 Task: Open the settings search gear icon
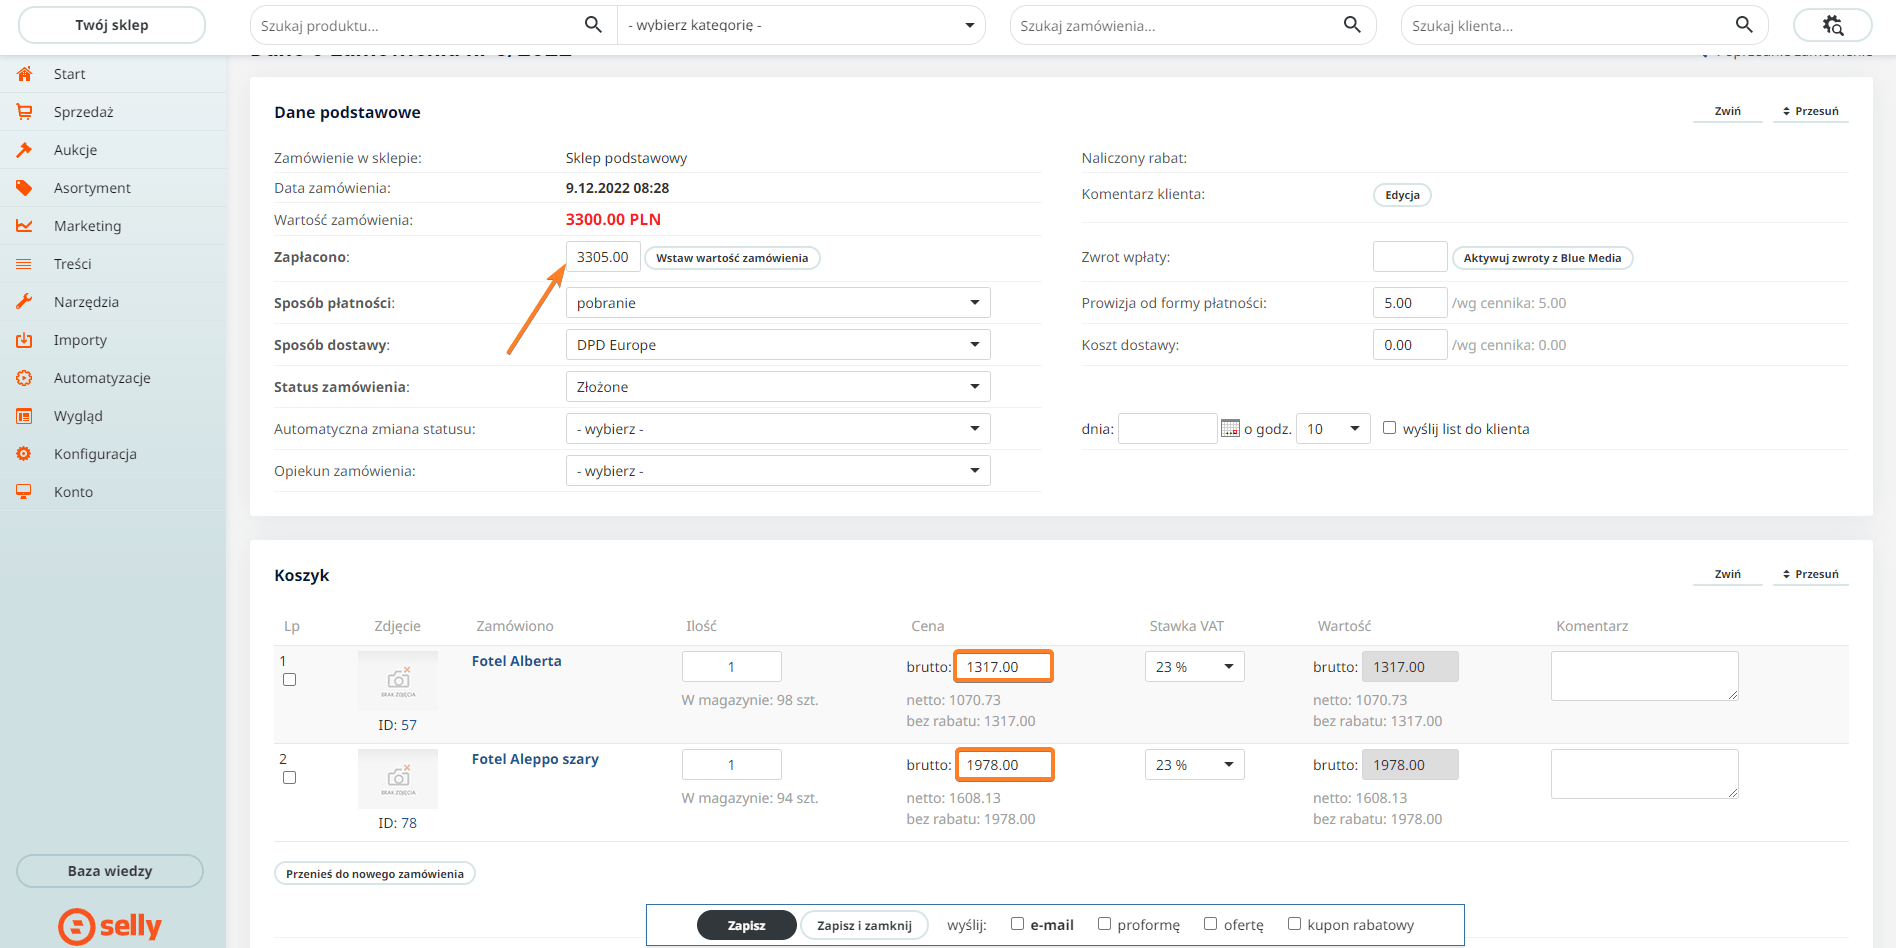1832,25
